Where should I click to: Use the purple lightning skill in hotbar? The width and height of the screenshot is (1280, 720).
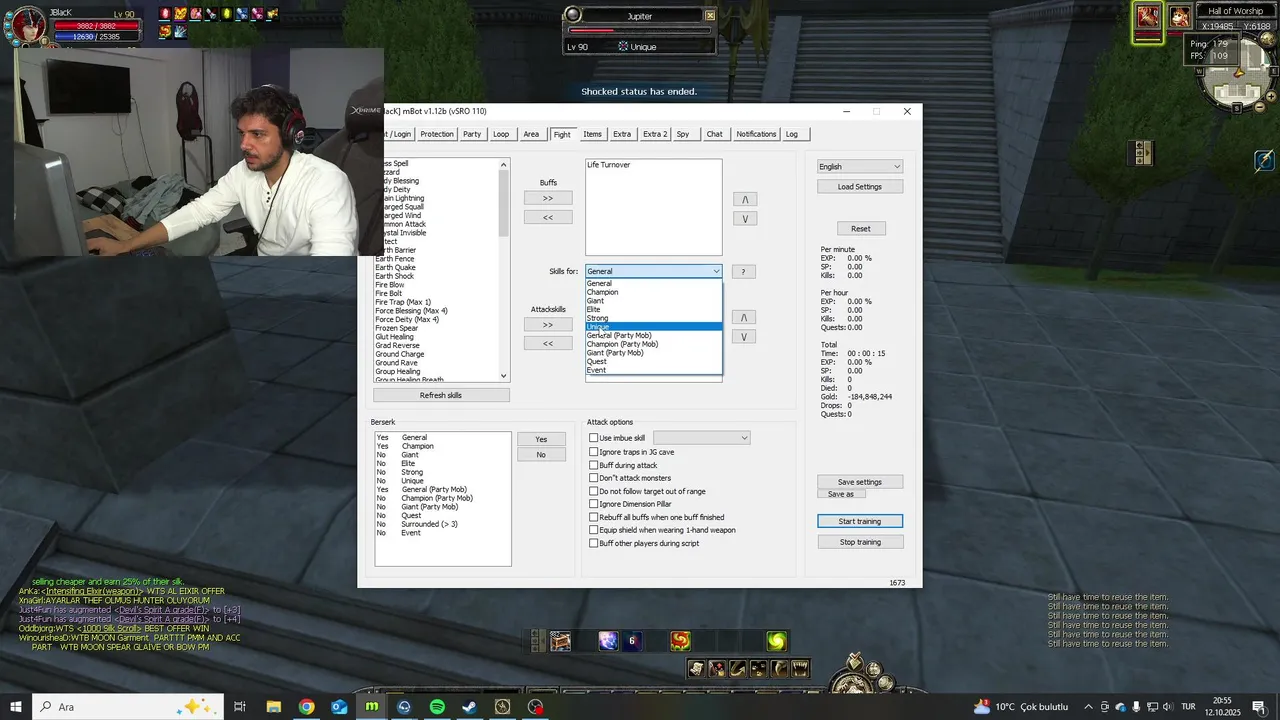click(x=608, y=642)
